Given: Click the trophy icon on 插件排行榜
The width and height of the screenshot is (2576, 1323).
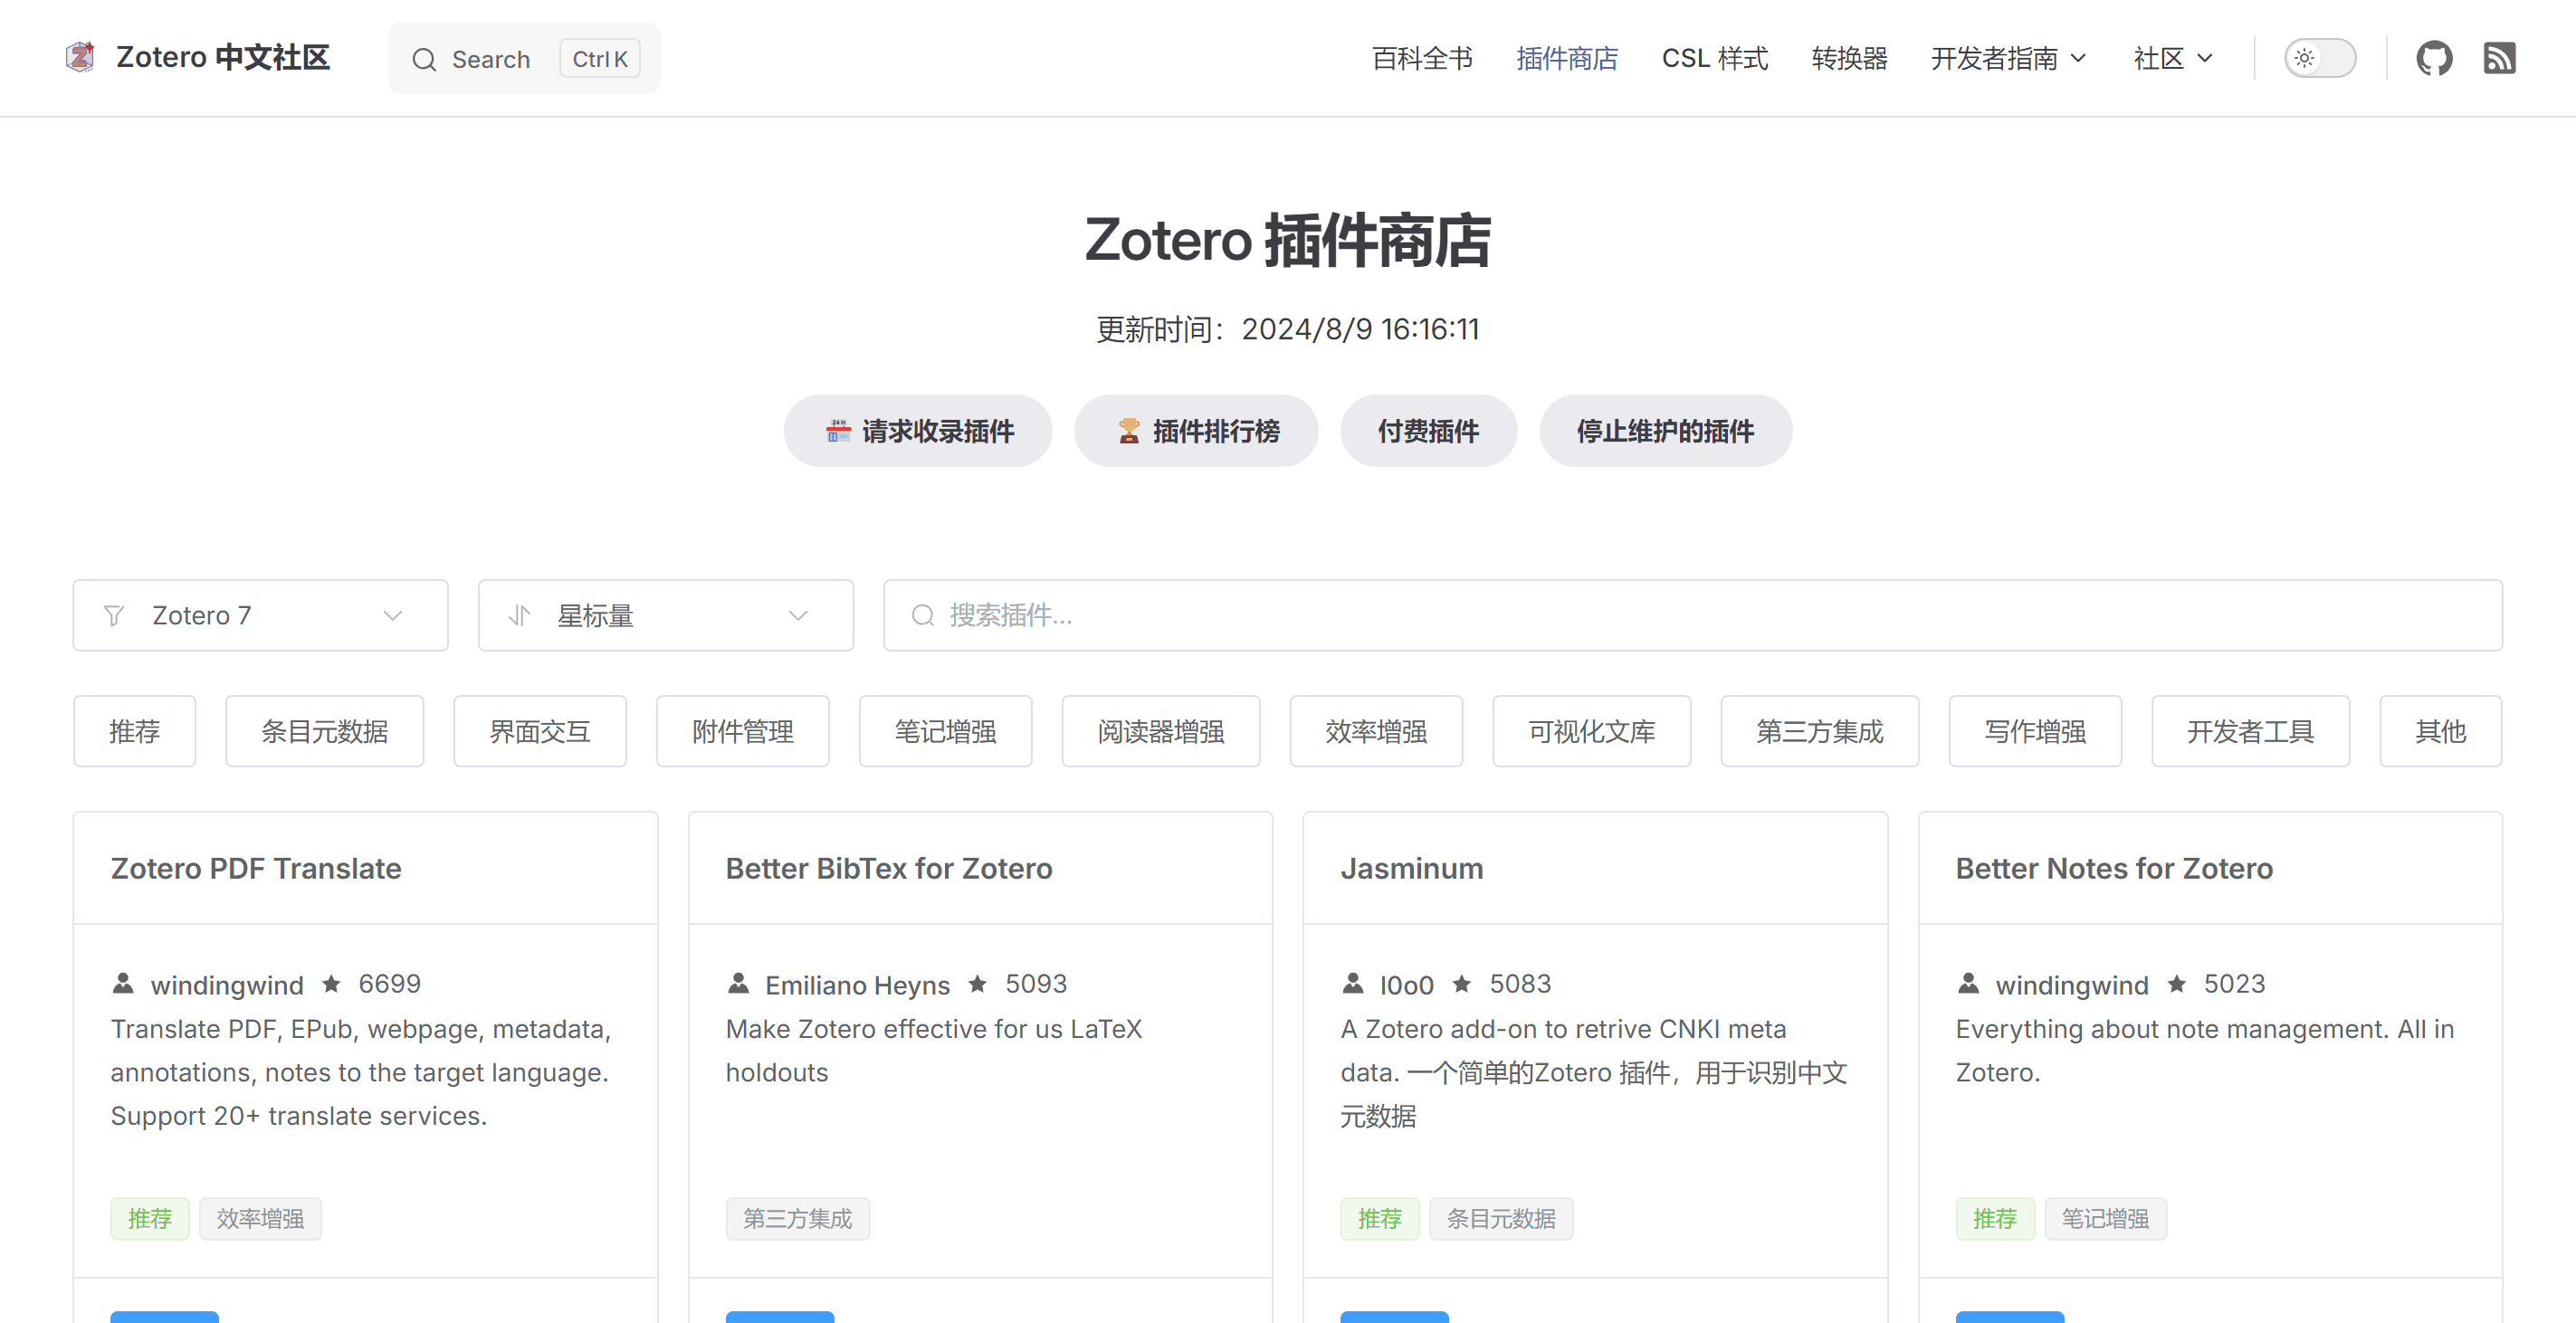Looking at the screenshot, I should pos(1129,431).
